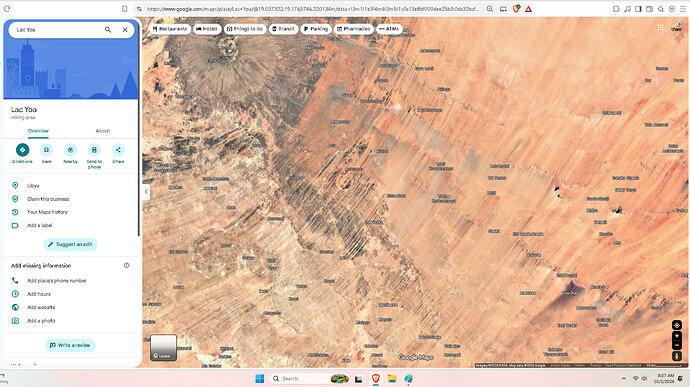This screenshot has width=690, height=387.
Task: Open the Google apps grid
Action: 660,27
